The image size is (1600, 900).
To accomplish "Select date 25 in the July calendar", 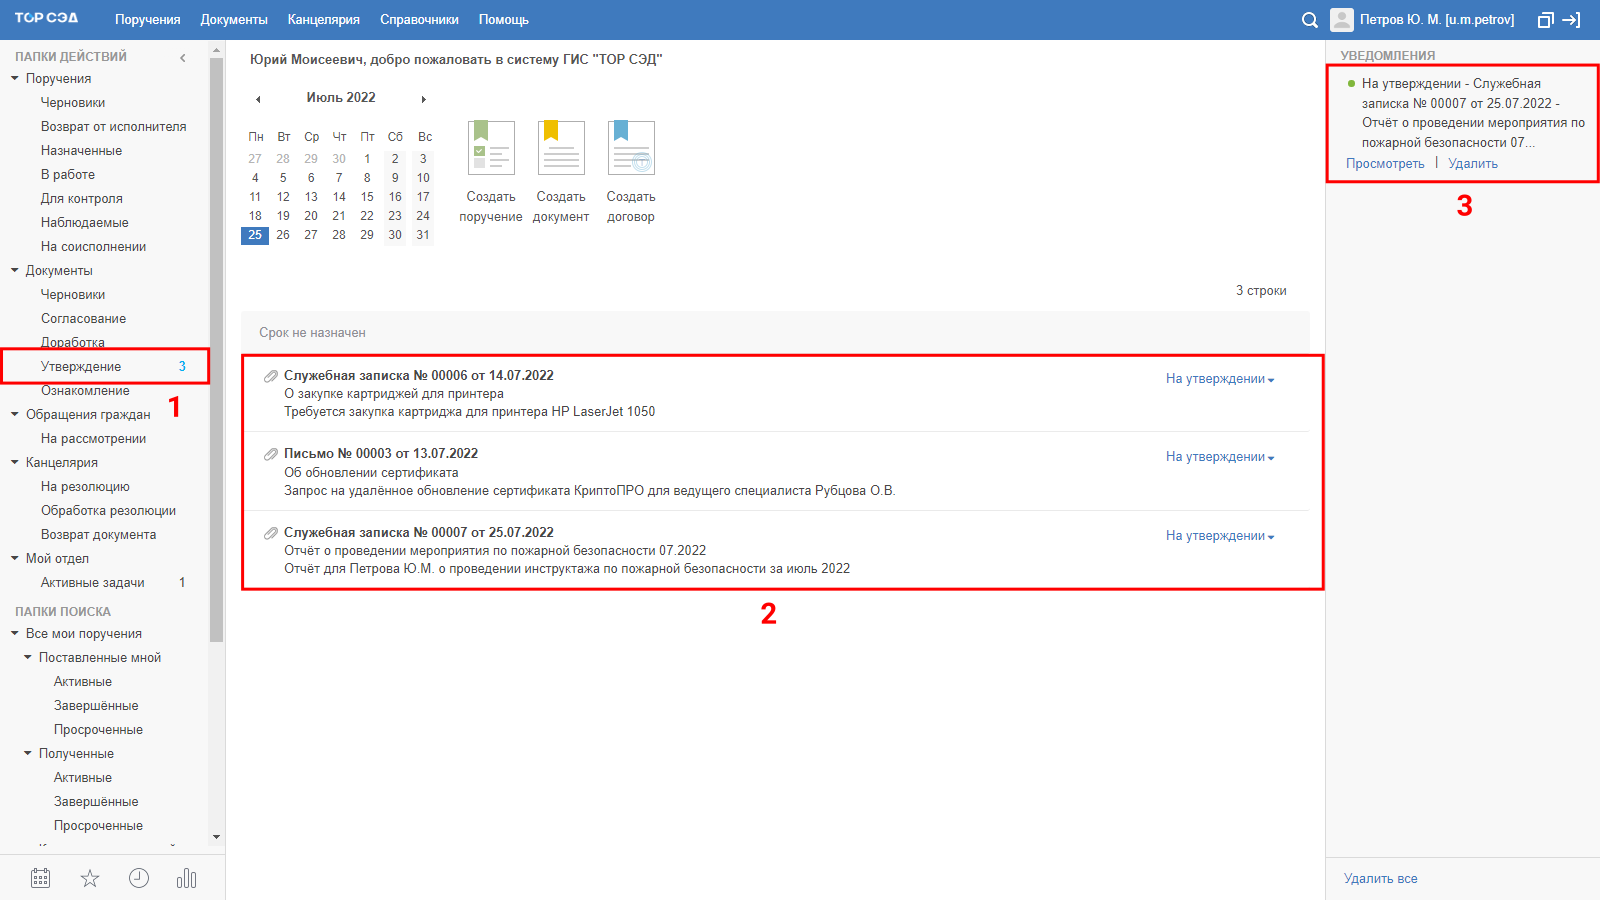I will (255, 235).
